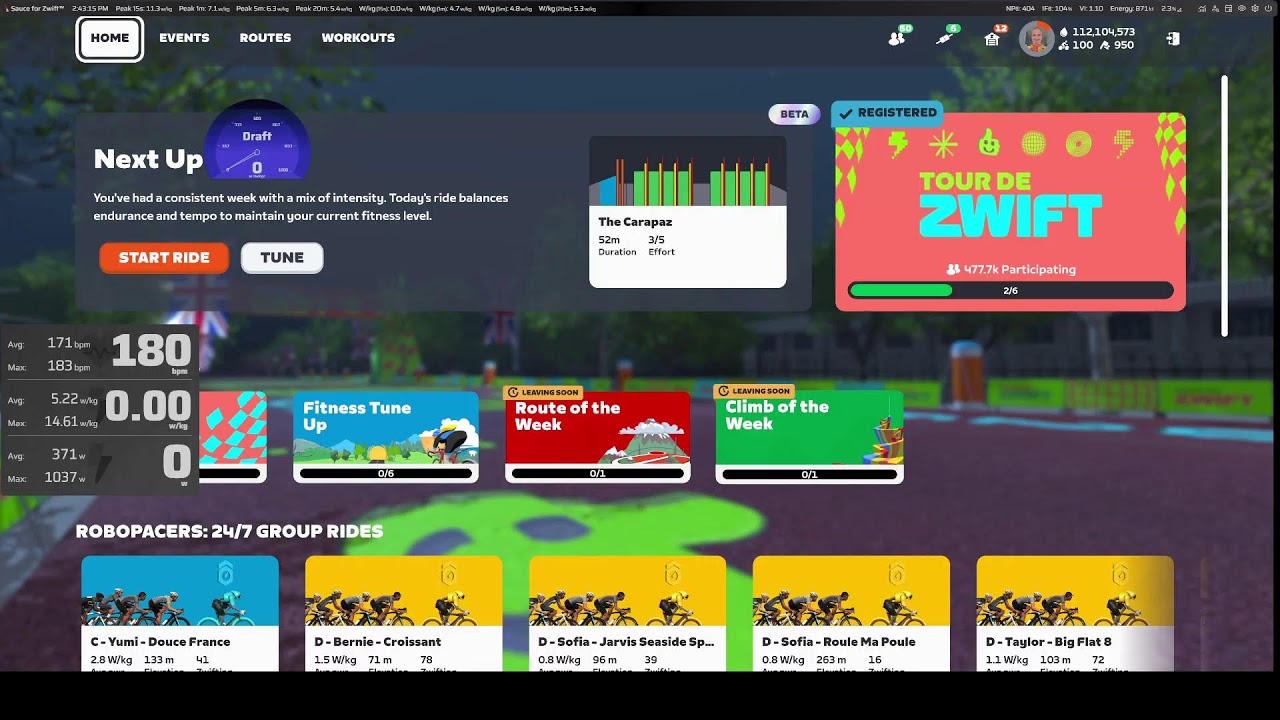
Task: Click the NP 404 stat
Action: [x=1020, y=8]
